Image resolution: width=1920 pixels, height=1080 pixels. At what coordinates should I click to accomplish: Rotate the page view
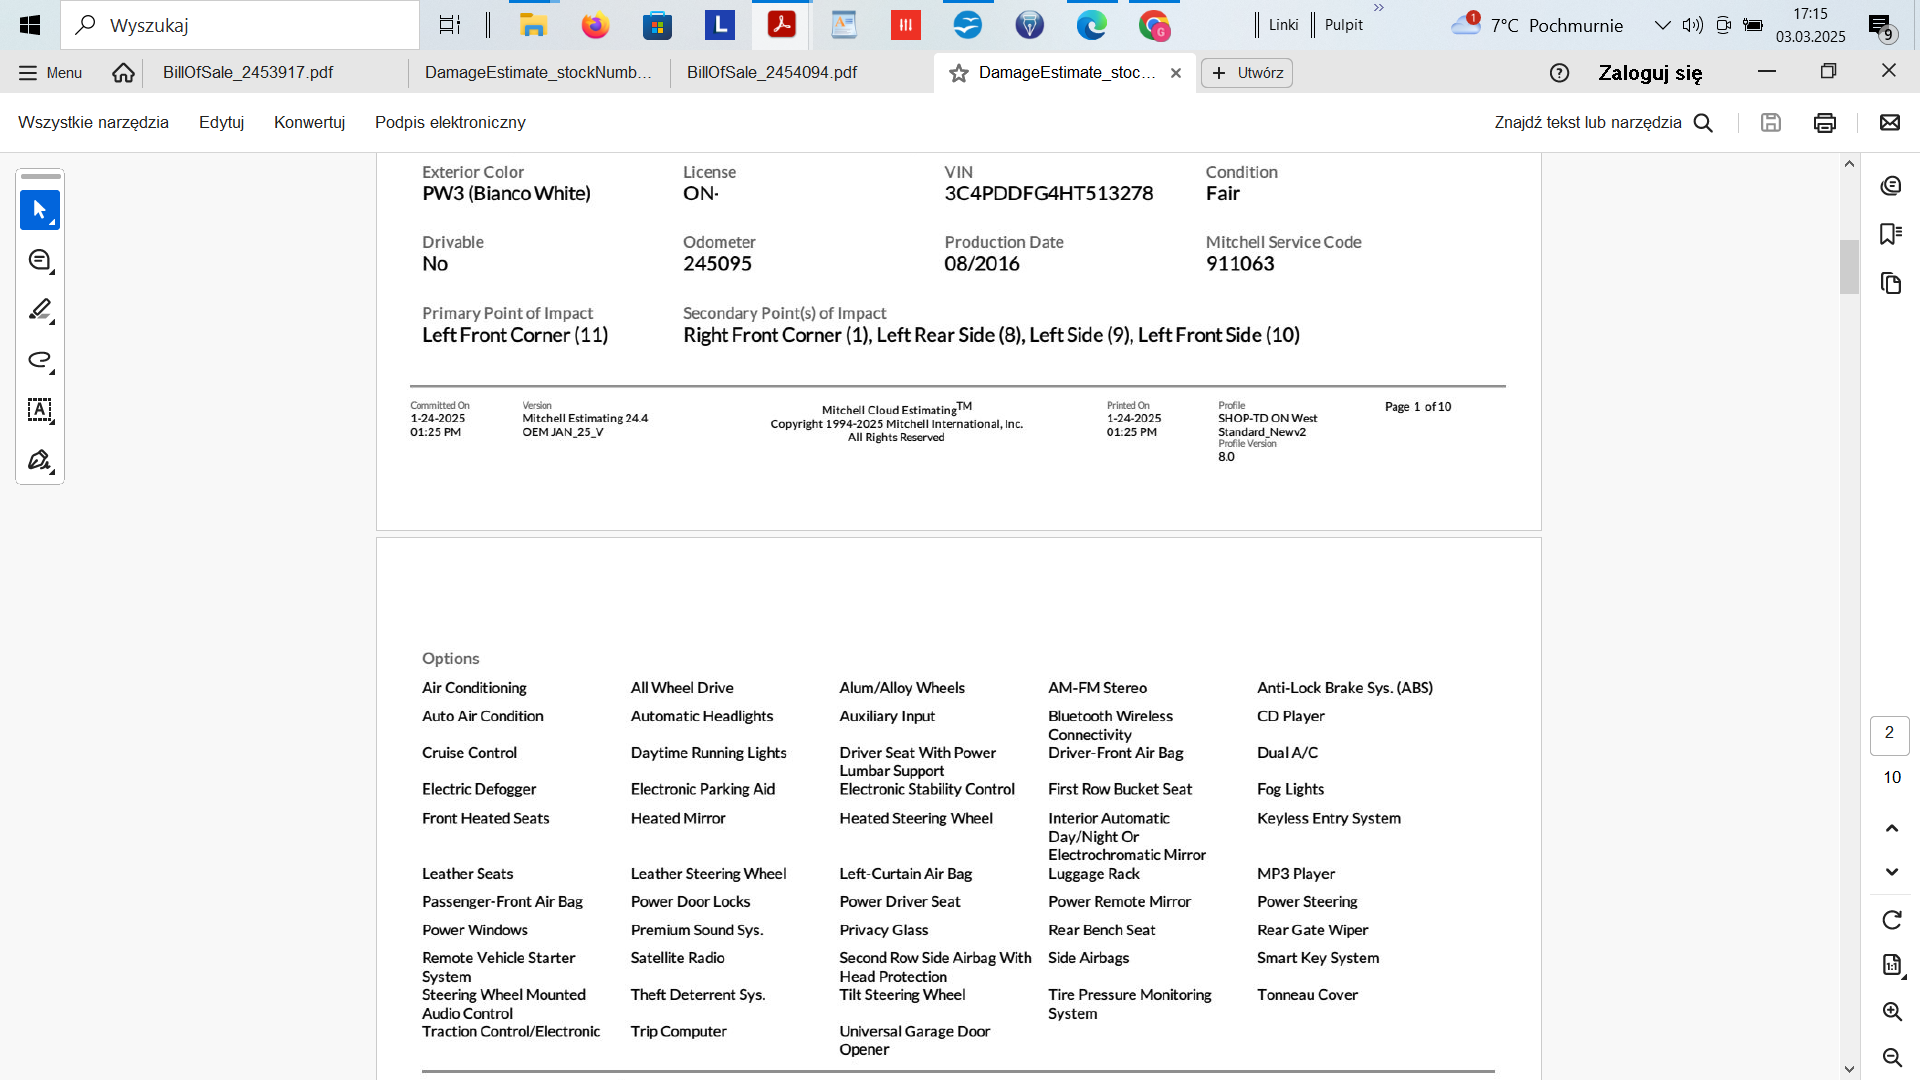pos(1891,920)
